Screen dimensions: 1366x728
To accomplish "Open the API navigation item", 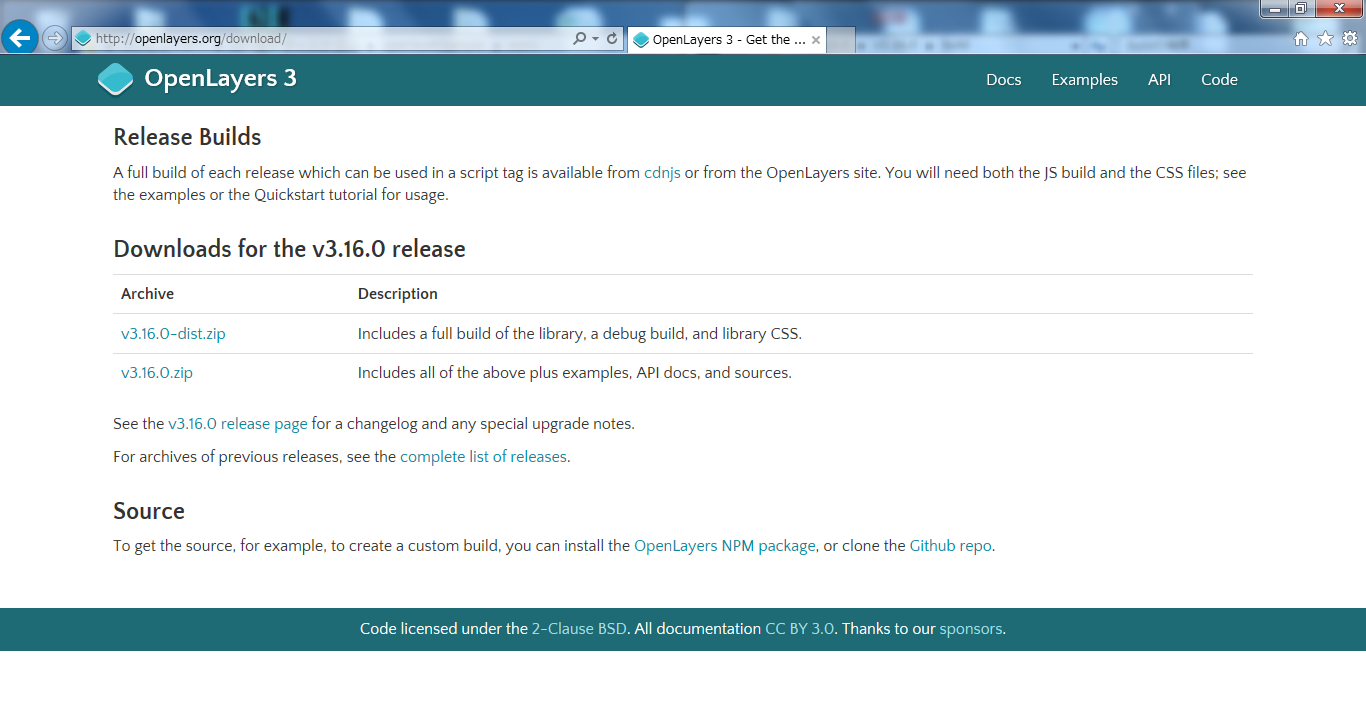I will (1159, 80).
